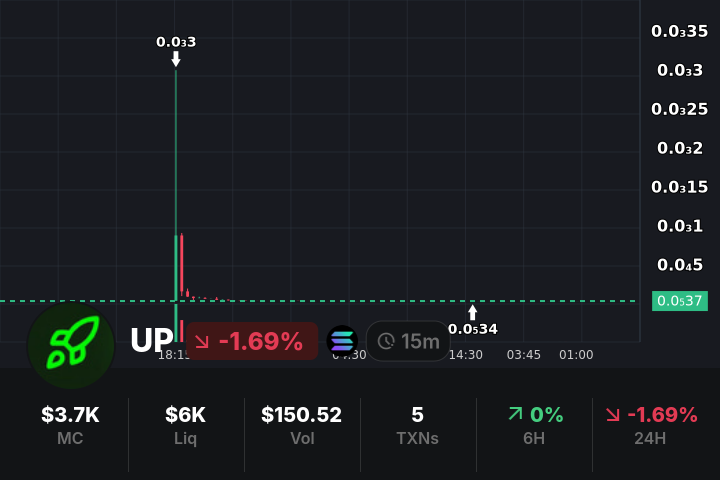This screenshot has height=480, width=720.
Task: Click the tall green candlestick on chart
Action: coord(176,180)
